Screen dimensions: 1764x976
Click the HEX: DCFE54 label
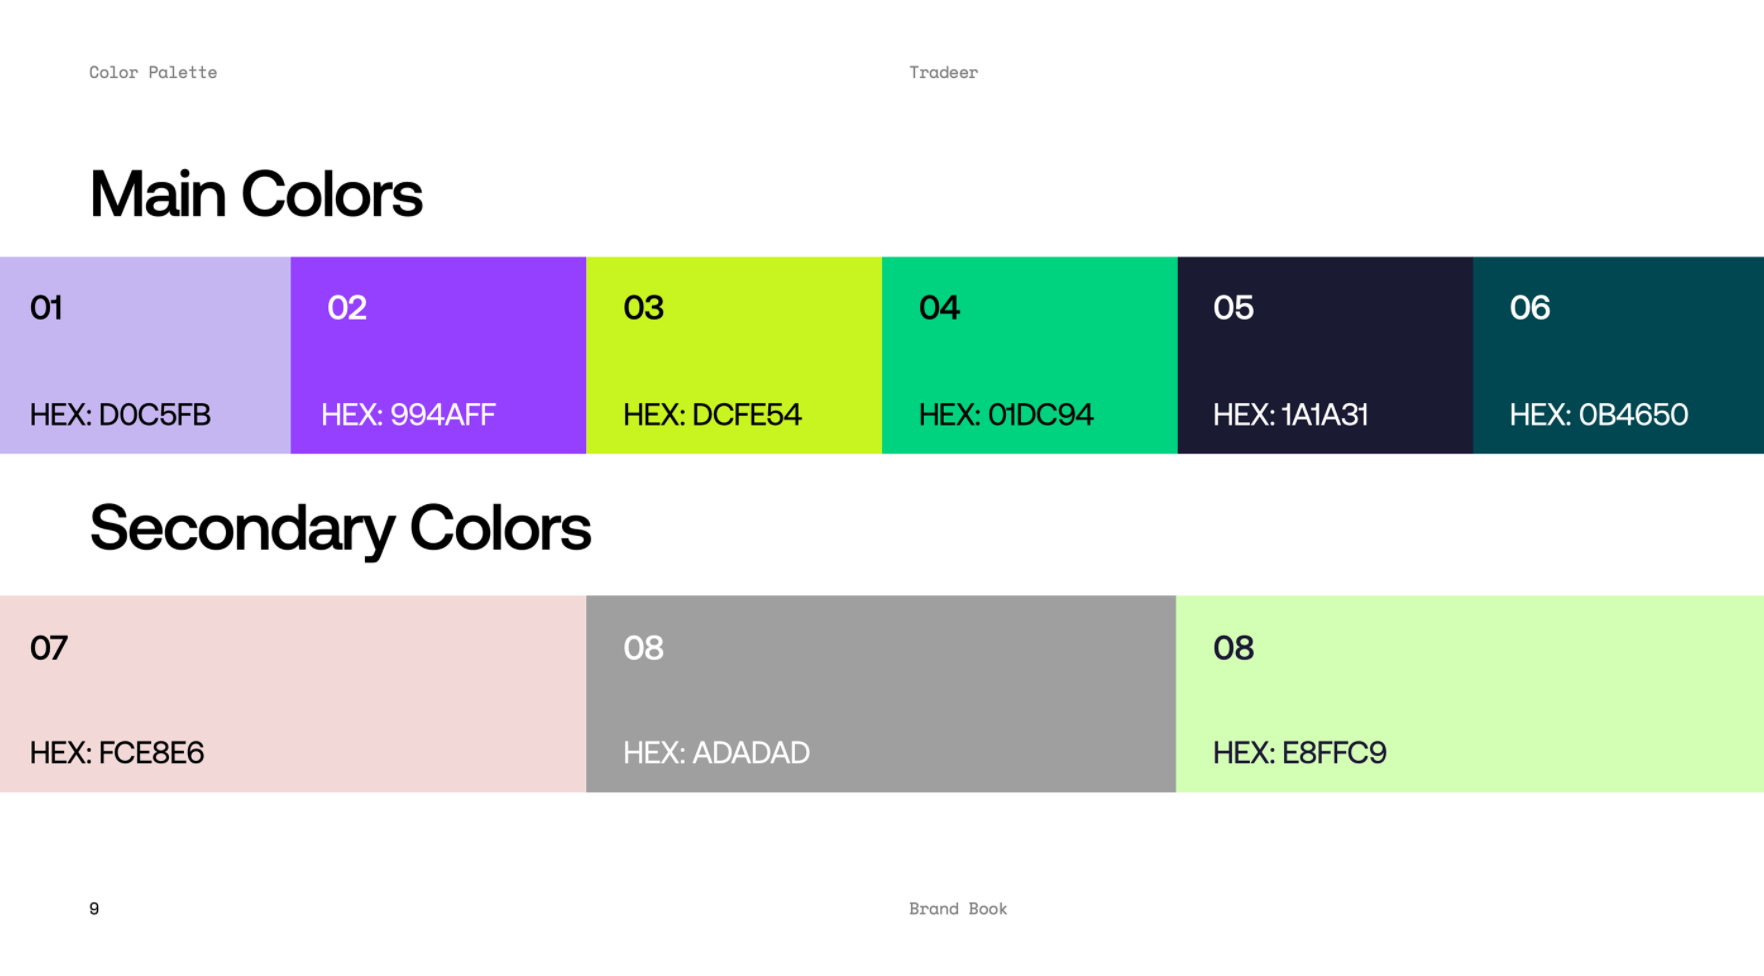[712, 415]
